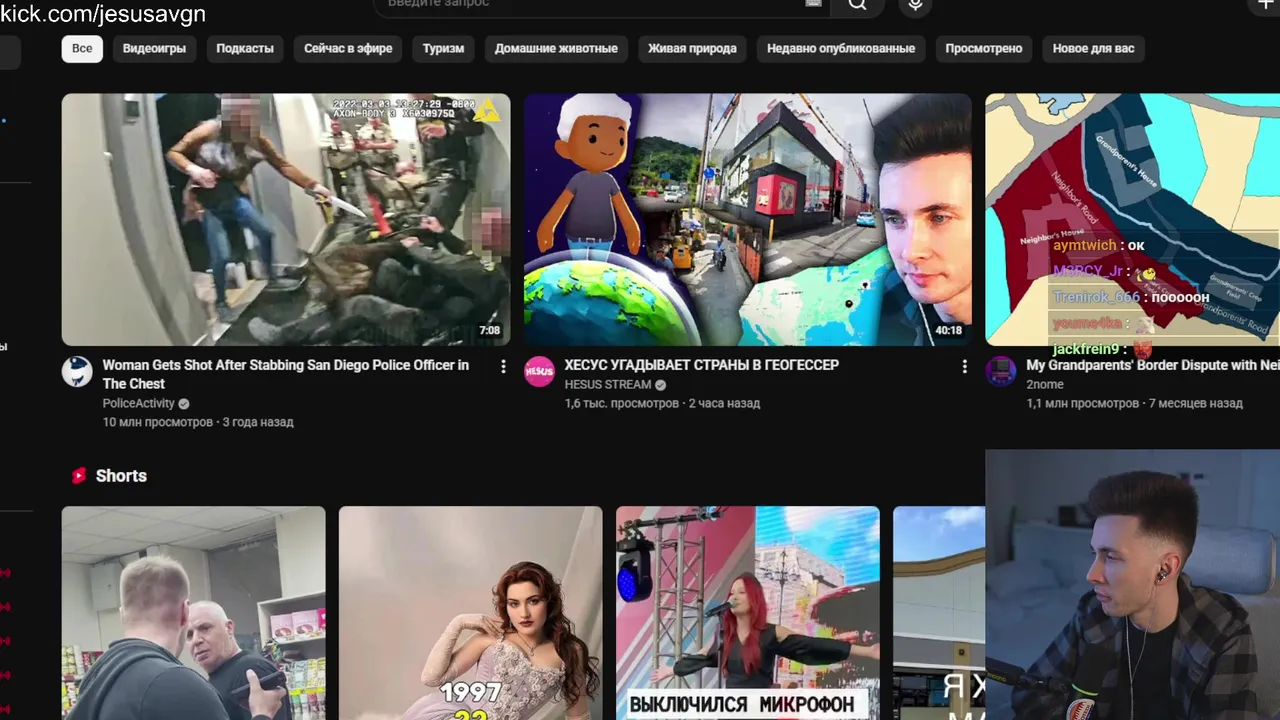Select the "Видеоигры" filter chip

click(154, 48)
